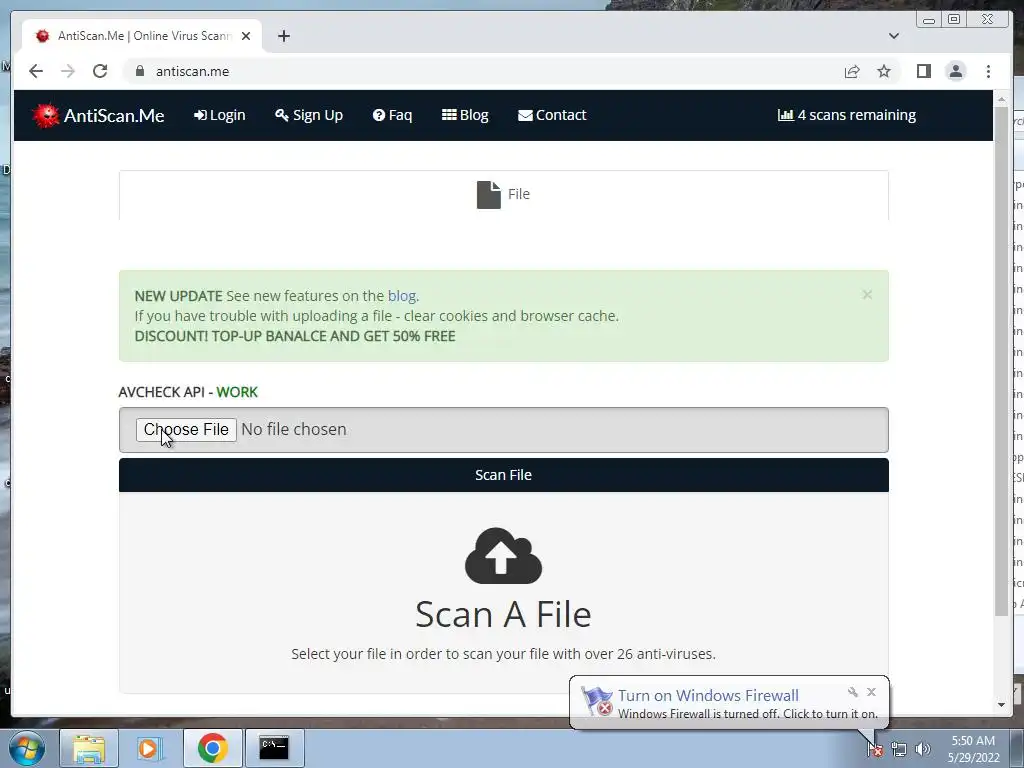Open network tray icon
1024x768 pixels.
pyautogui.click(x=899, y=749)
